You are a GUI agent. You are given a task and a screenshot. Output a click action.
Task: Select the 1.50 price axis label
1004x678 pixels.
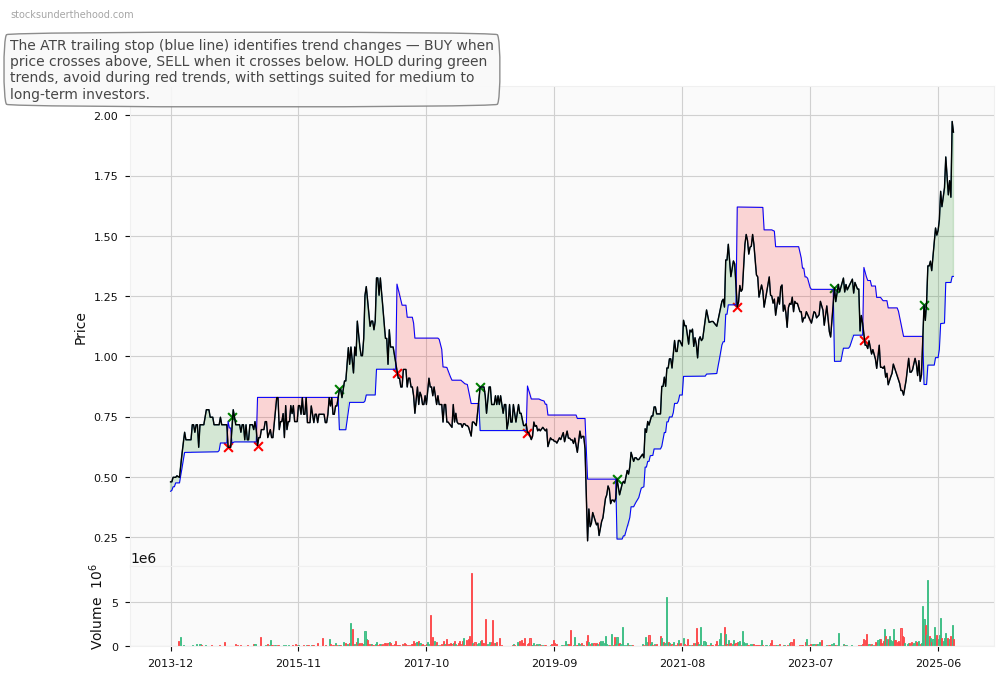(106, 237)
